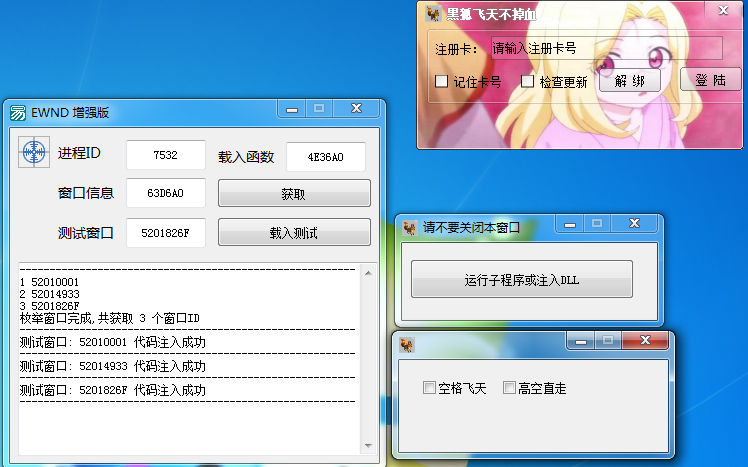The image size is (748, 467).
Task: Close the 黑狐飞天不掉血 login window
Action: (722, 10)
